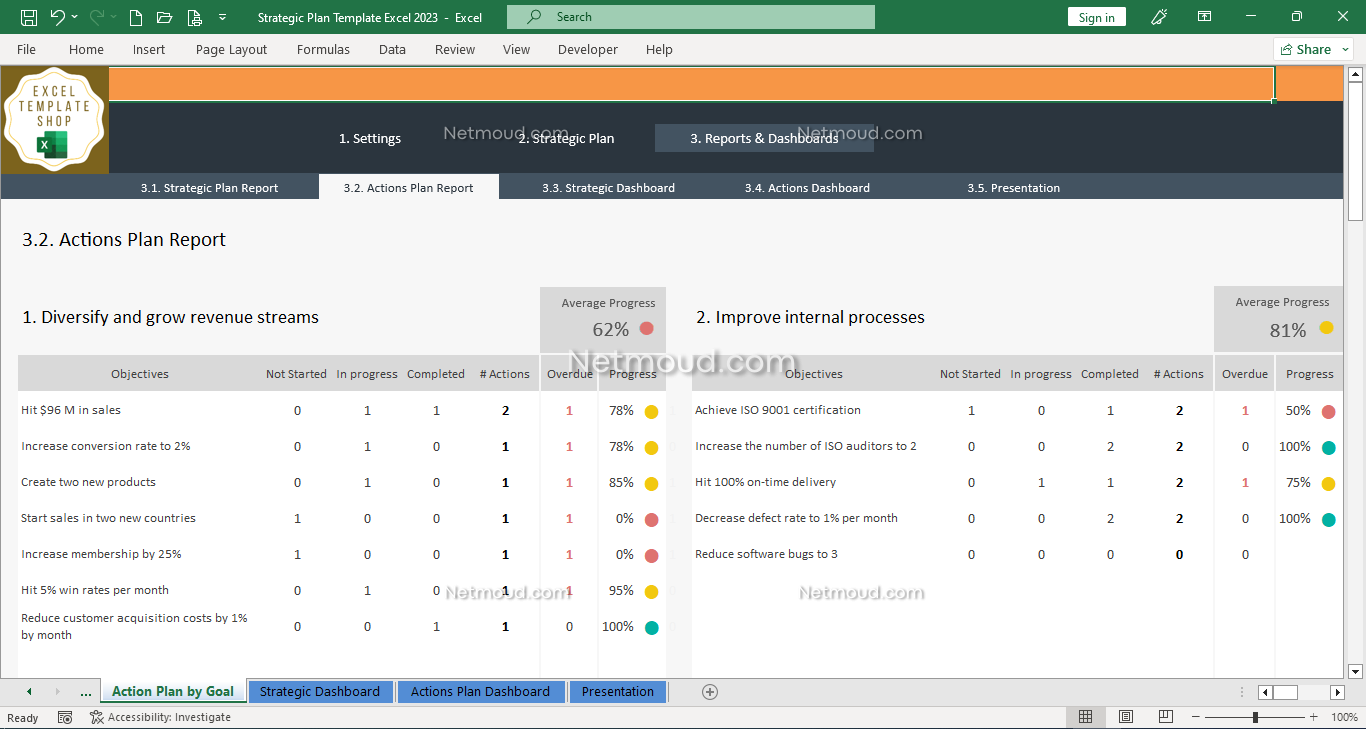Open the View ribbon tab
1366x729 pixels.
click(517, 49)
